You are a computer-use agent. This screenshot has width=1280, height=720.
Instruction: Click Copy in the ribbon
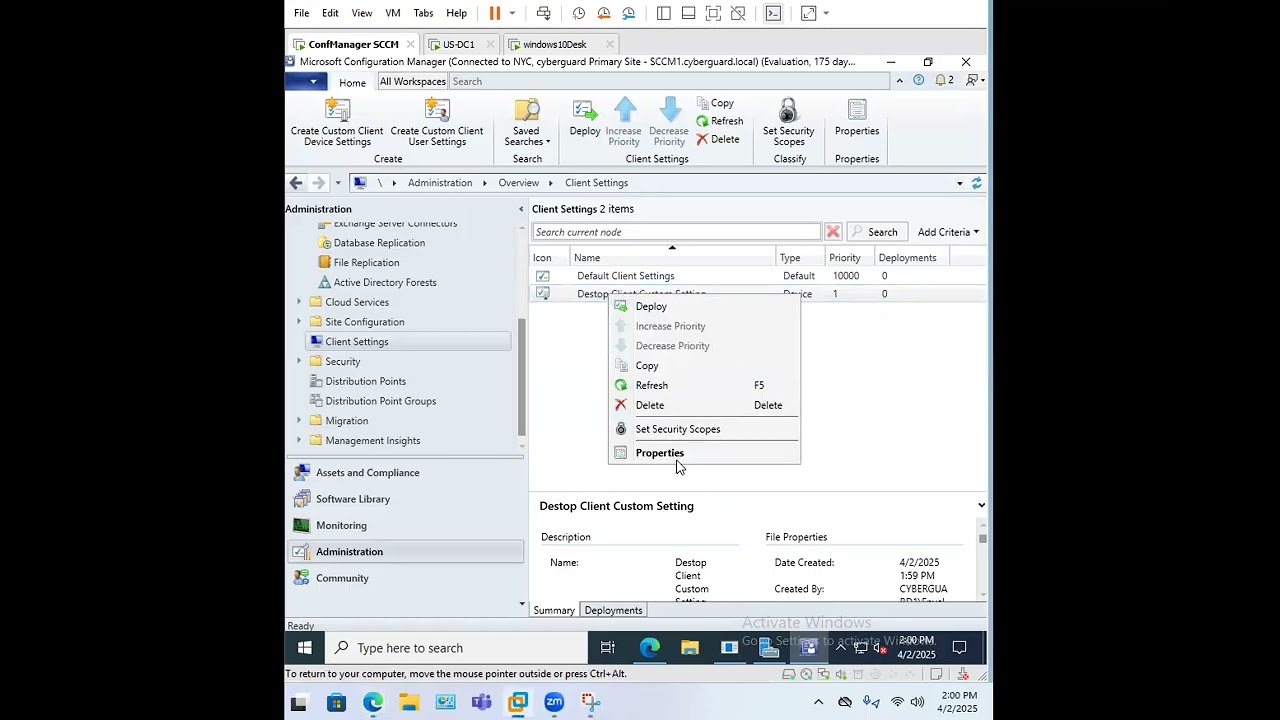click(x=715, y=103)
